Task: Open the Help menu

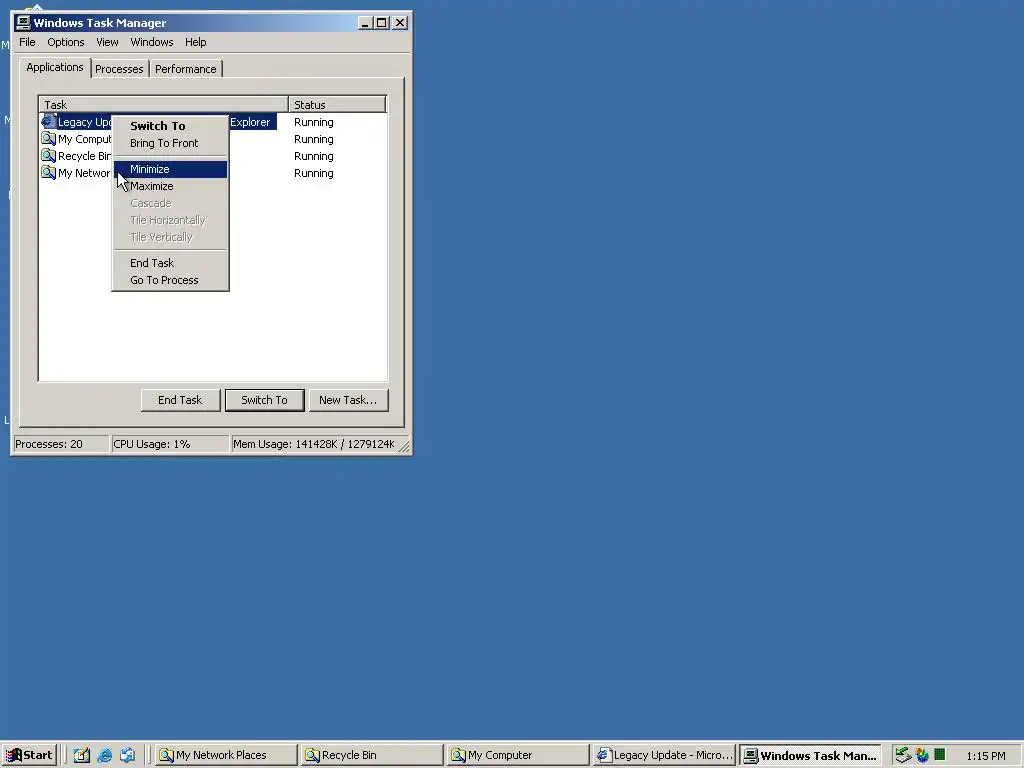Action: (x=195, y=42)
